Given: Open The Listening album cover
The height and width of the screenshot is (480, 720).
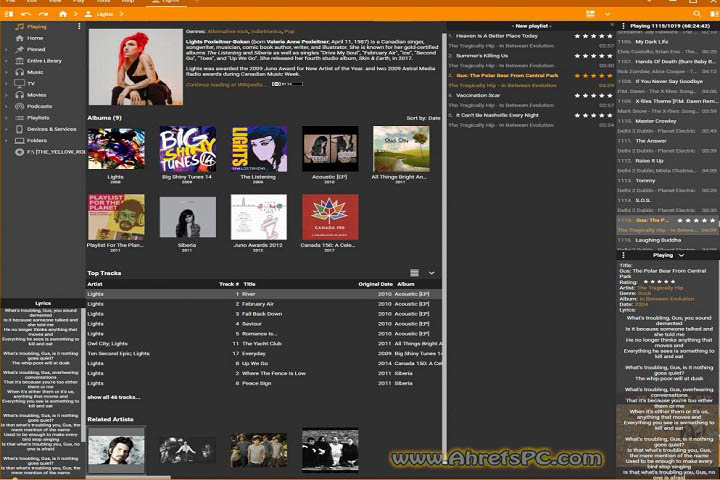Looking at the screenshot, I should [x=259, y=149].
